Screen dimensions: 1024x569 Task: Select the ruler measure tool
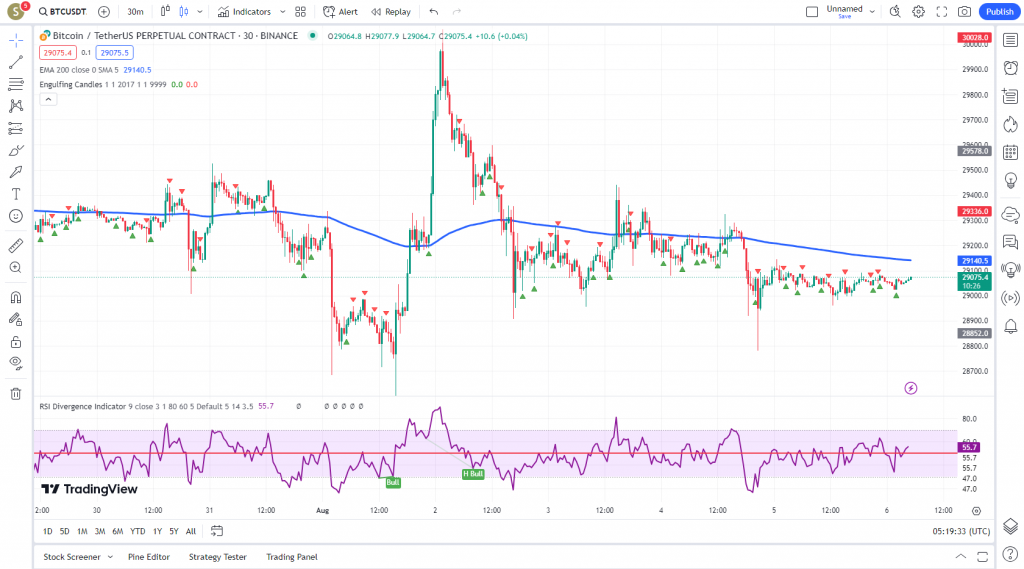(x=16, y=246)
